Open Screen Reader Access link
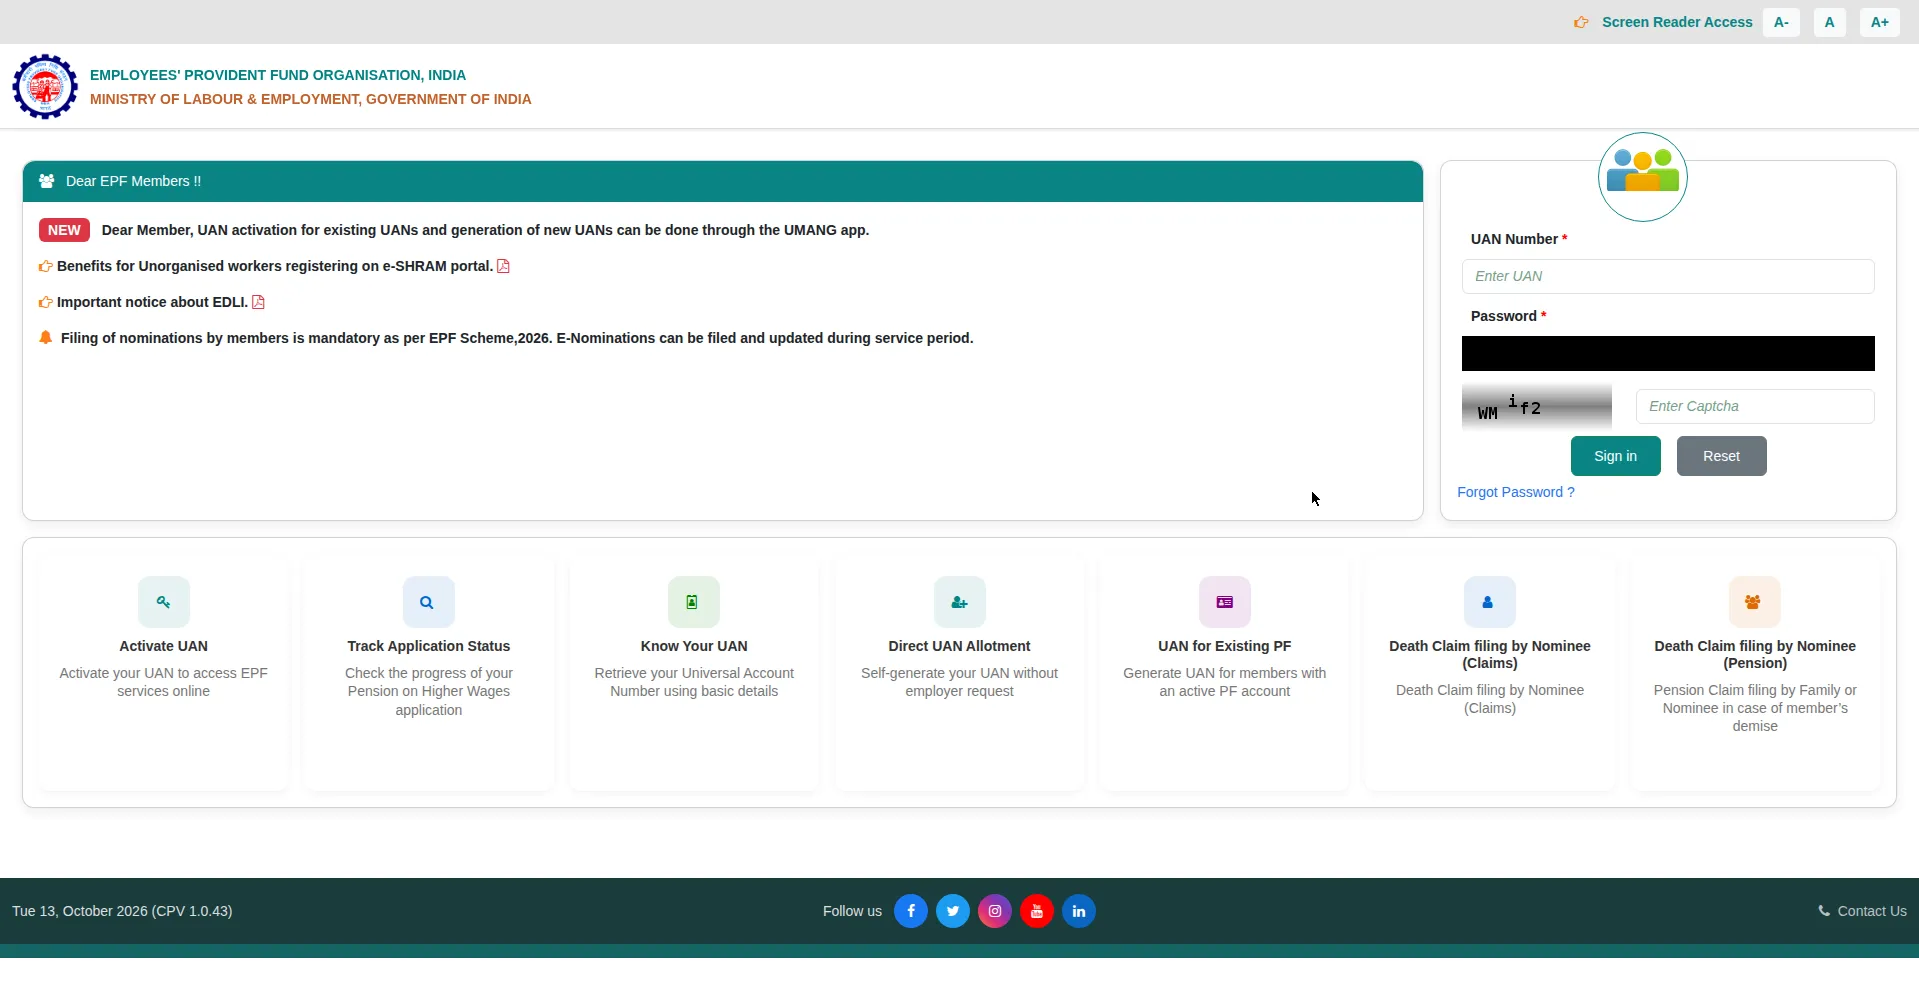This screenshot has width=1919, height=998. (x=1677, y=22)
